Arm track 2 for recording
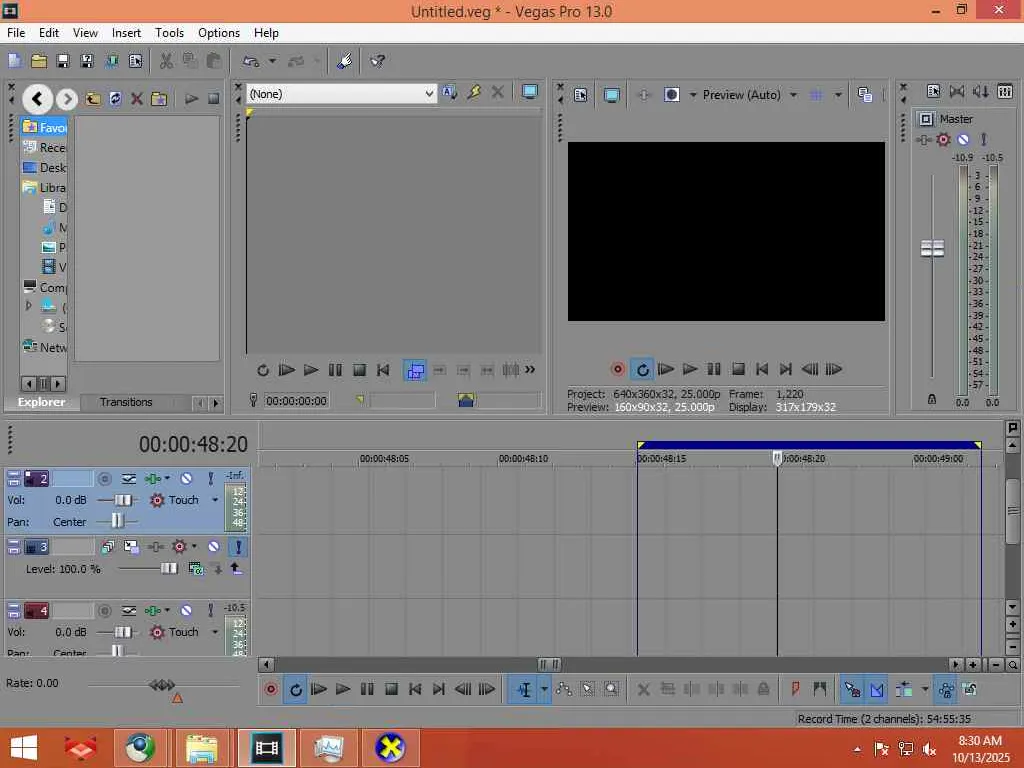The height and width of the screenshot is (768, 1024). coord(104,479)
